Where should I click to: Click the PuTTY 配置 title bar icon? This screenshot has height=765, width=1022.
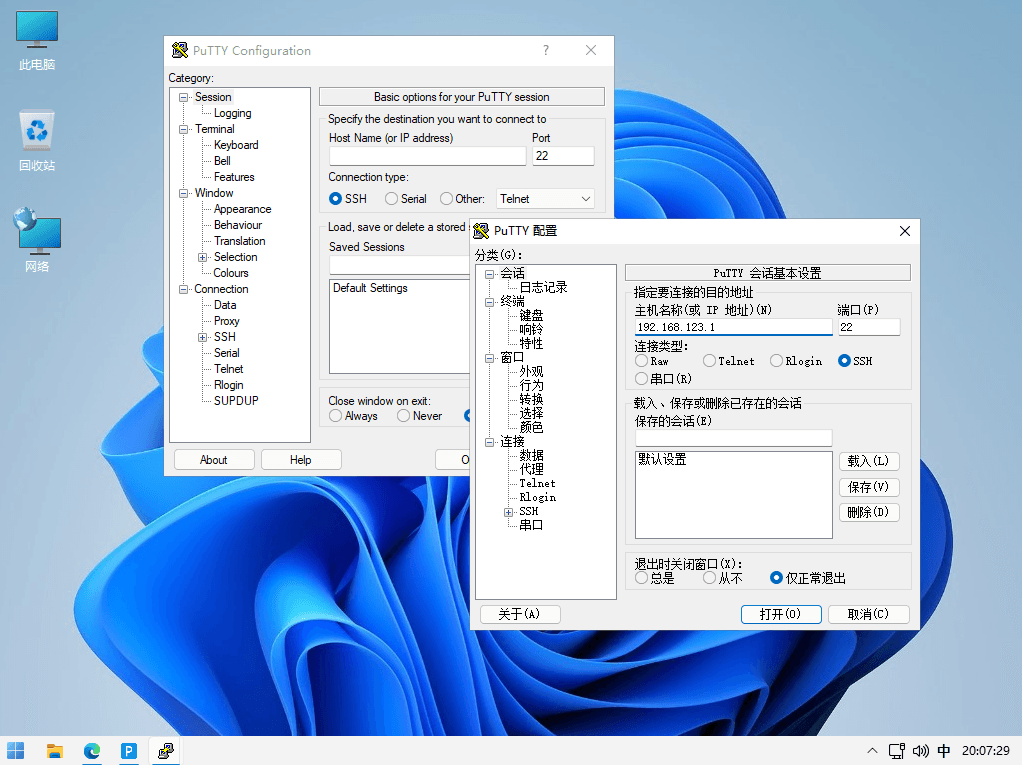[x=481, y=231]
